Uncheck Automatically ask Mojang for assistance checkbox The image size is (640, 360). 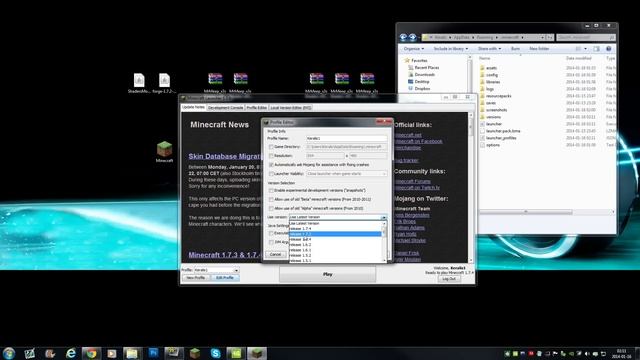[271, 164]
